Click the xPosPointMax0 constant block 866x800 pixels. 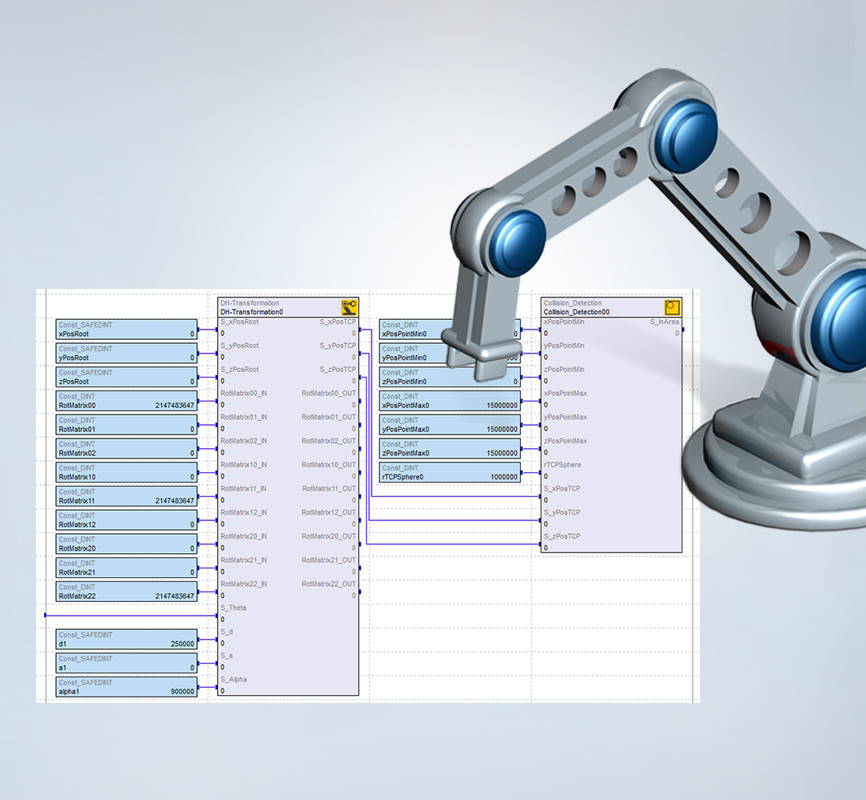tap(450, 401)
